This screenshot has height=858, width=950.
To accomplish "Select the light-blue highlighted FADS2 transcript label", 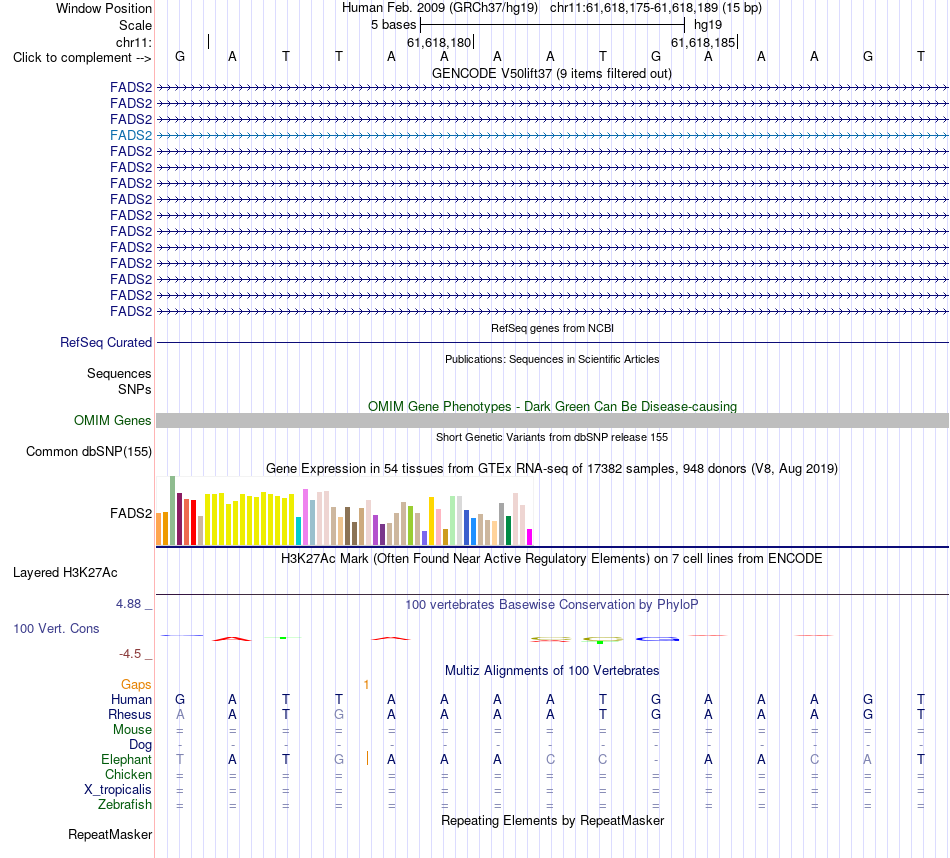I will coord(131,135).
